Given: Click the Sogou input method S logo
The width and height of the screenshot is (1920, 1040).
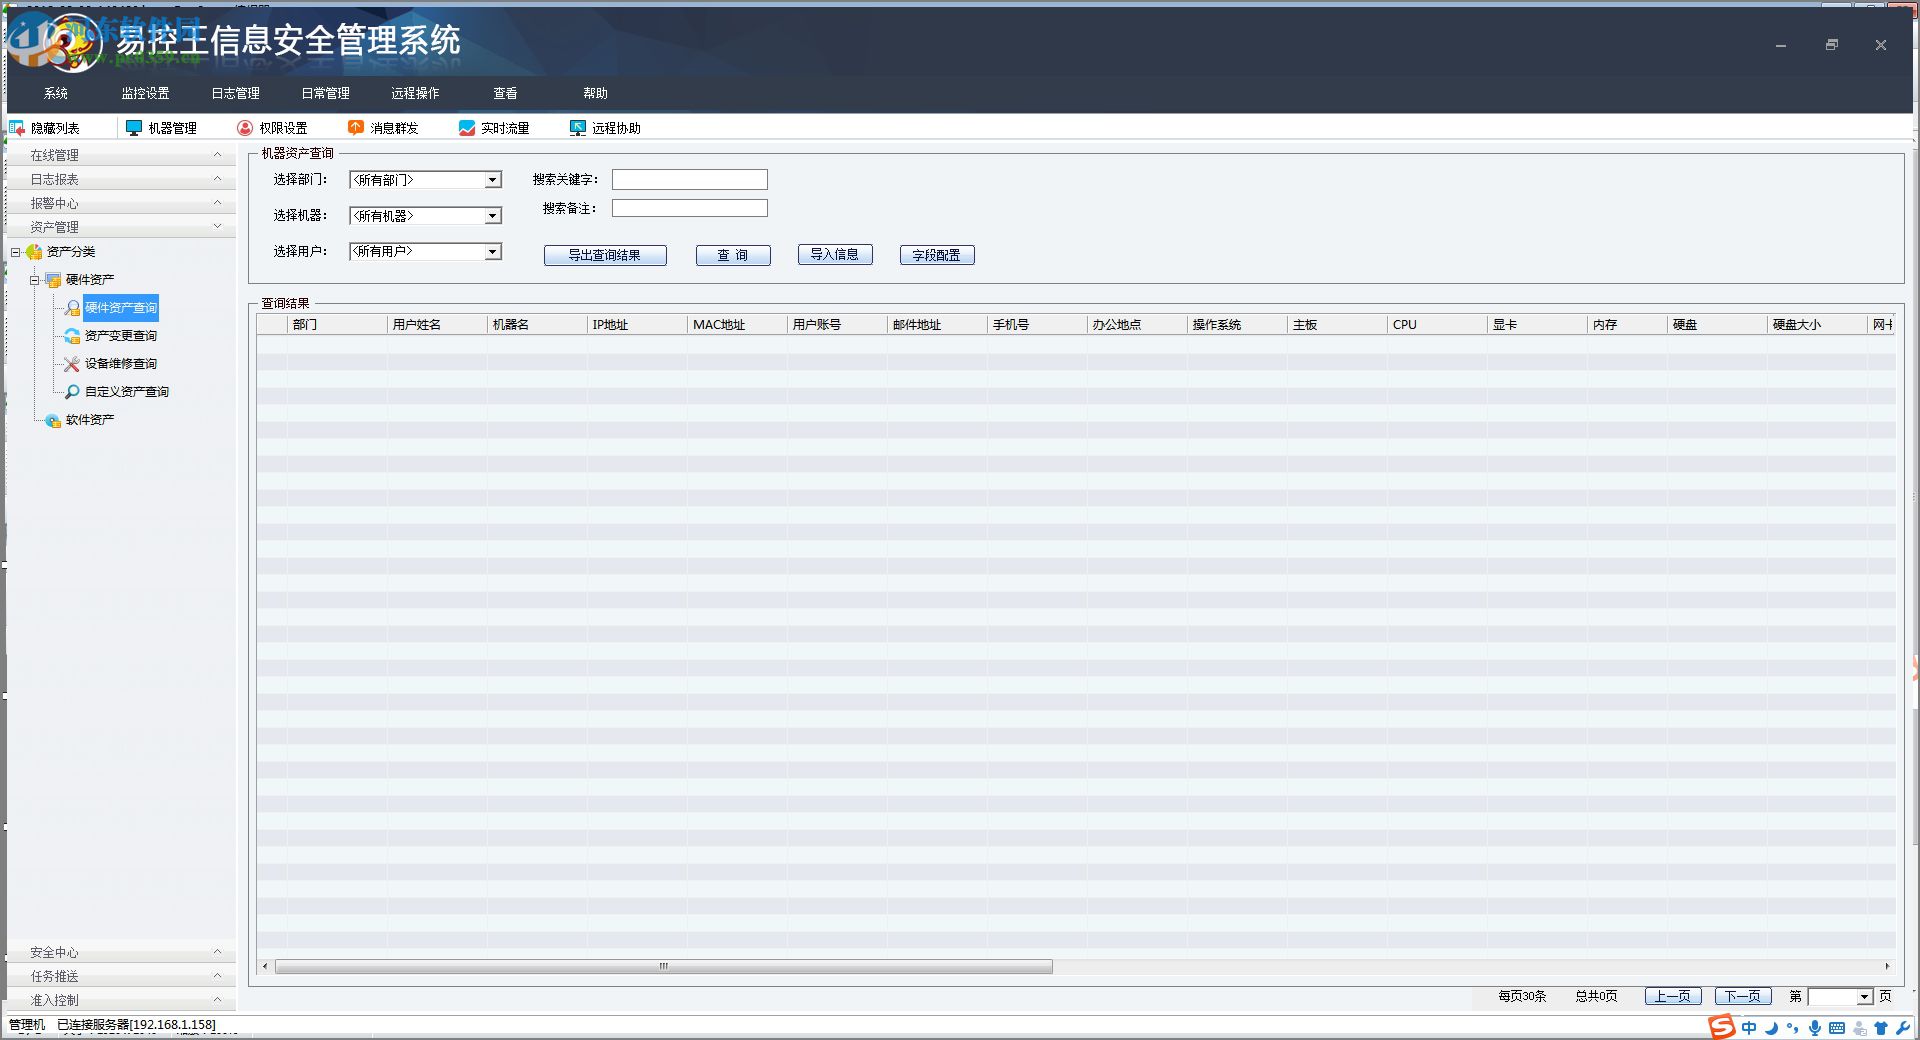Looking at the screenshot, I should coord(1721,1027).
